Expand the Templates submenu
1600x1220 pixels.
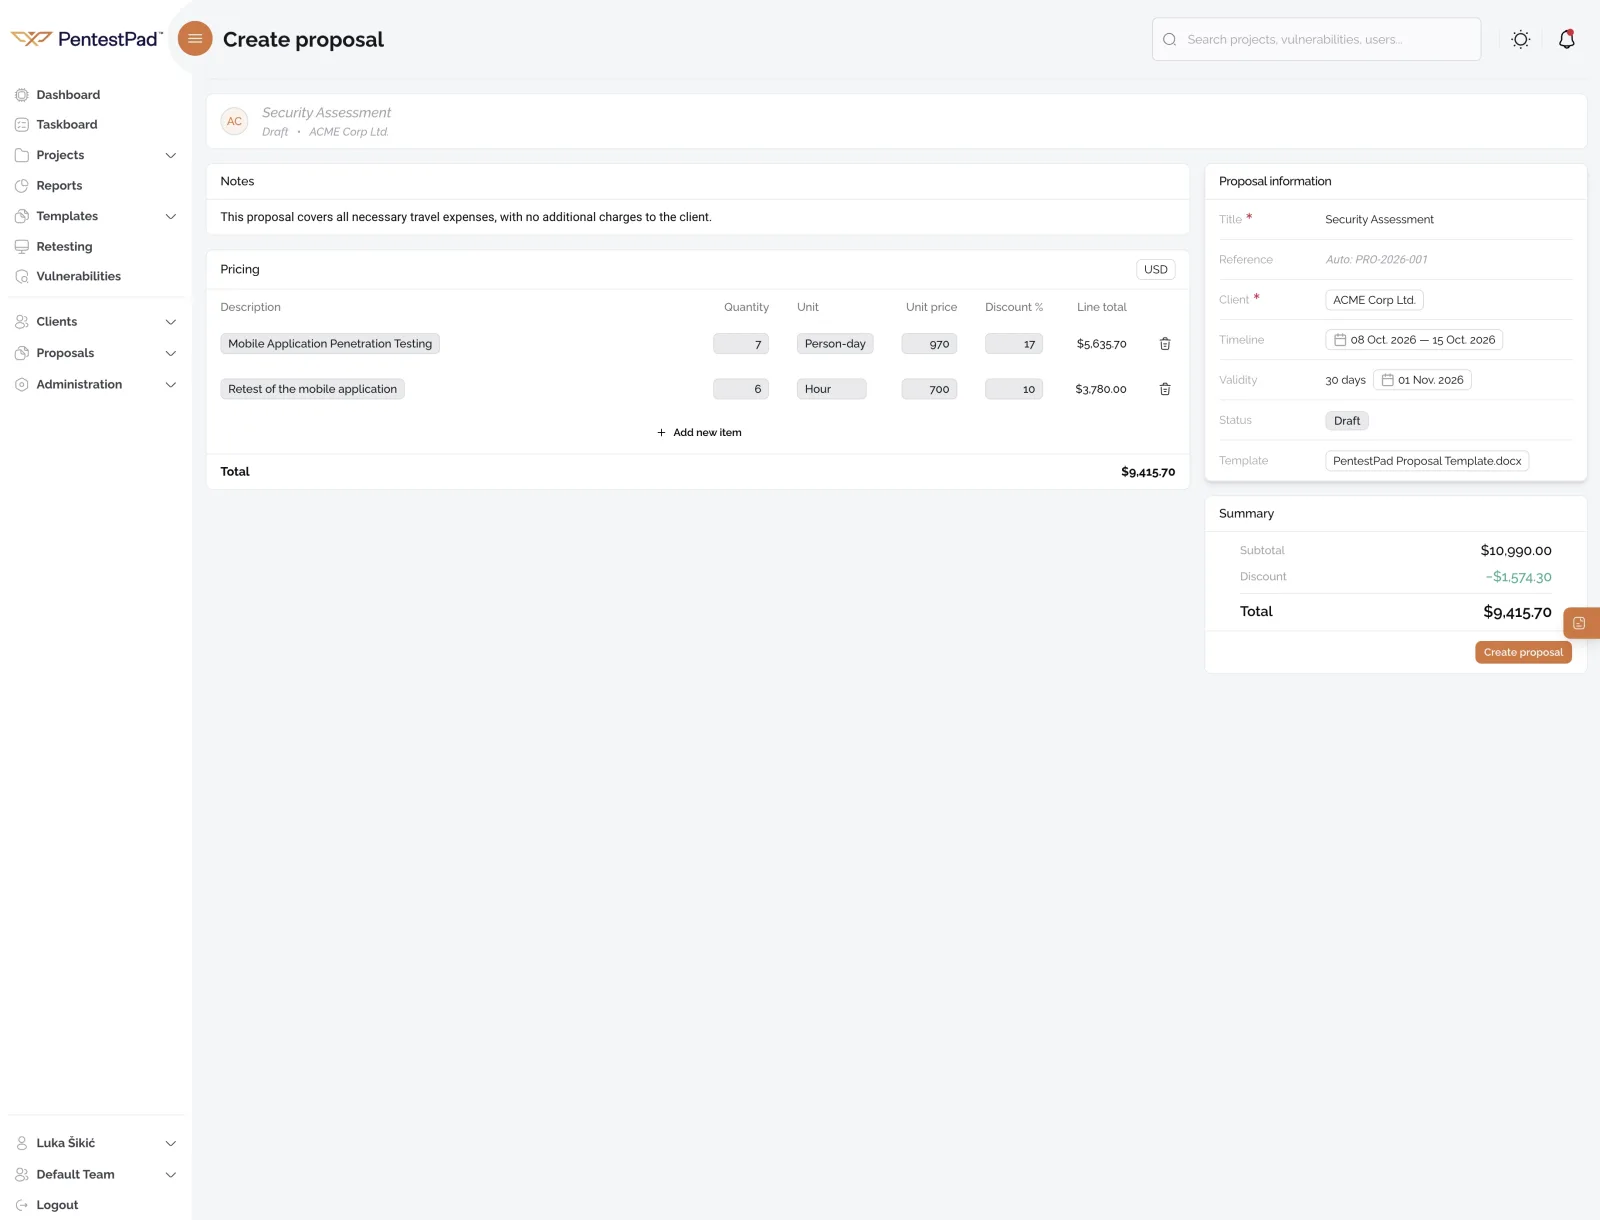(171, 217)
